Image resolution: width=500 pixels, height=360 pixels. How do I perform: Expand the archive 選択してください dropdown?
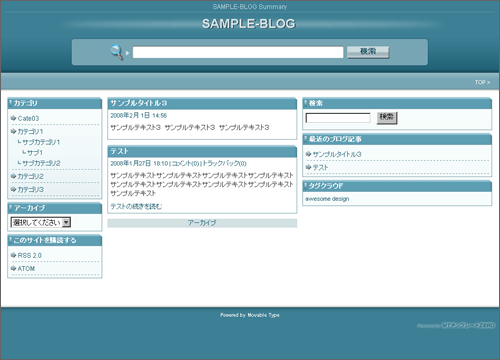(41, 222)
